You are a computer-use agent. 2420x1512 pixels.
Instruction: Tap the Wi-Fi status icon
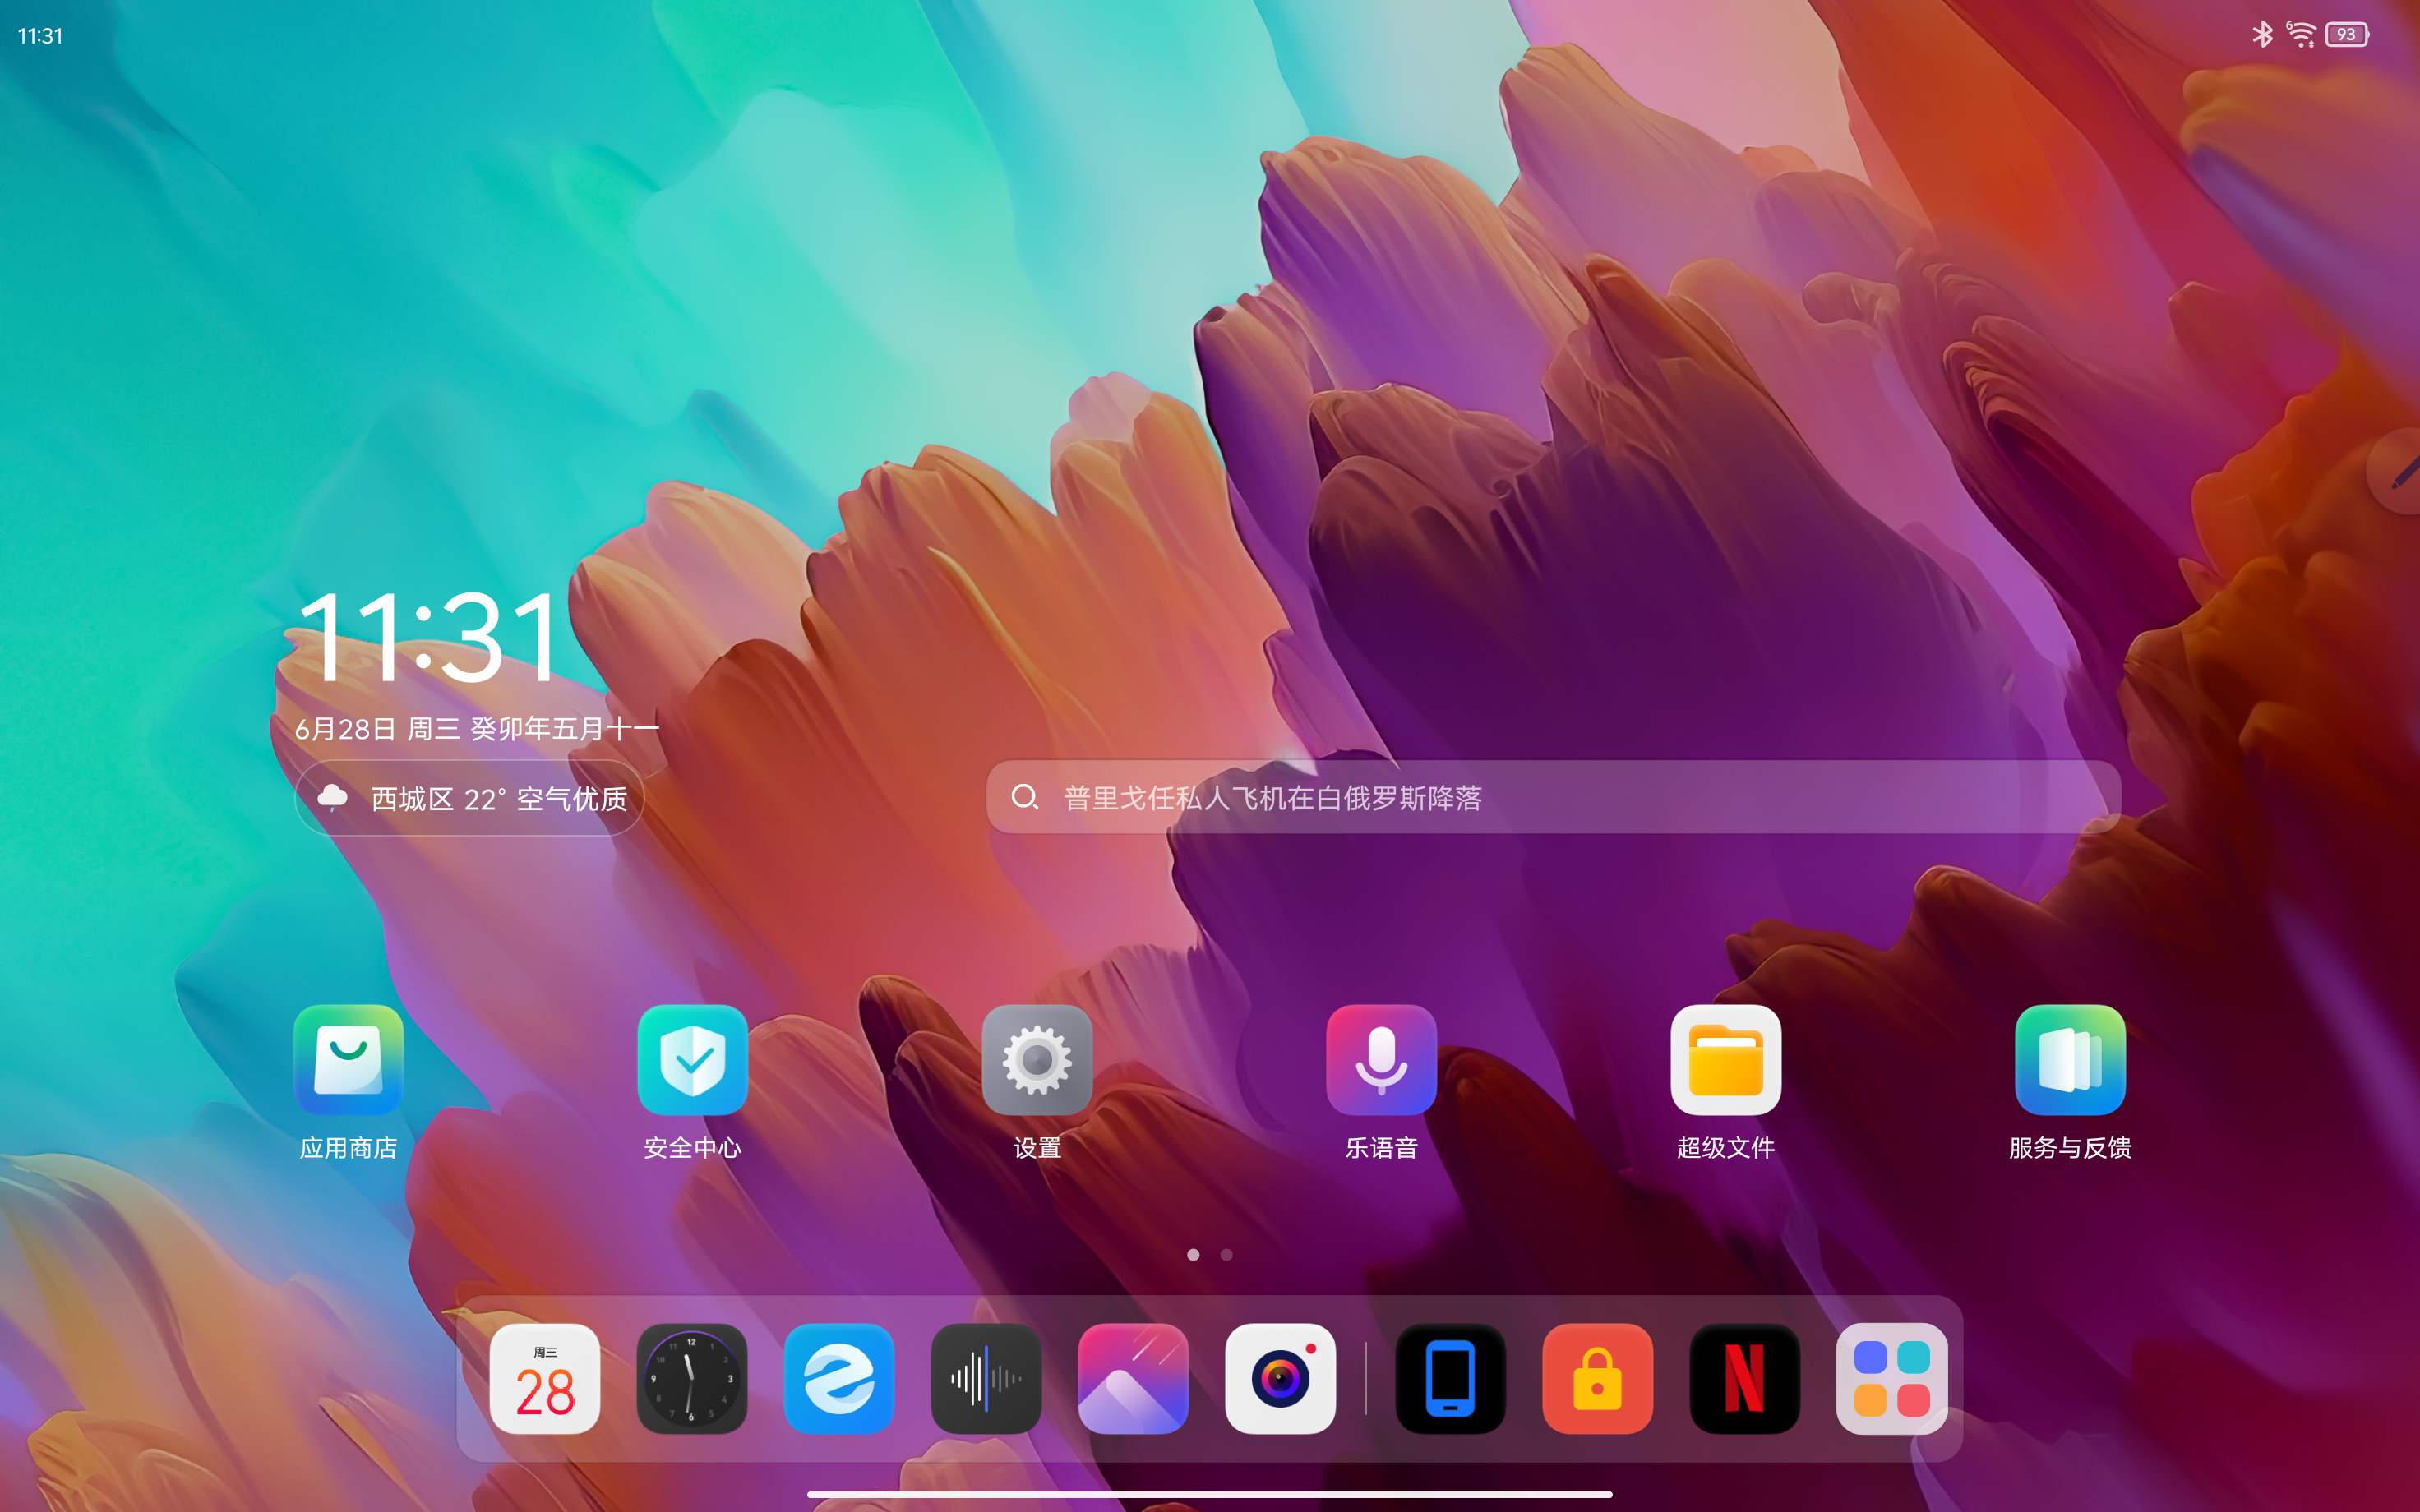click(2301, 34)
